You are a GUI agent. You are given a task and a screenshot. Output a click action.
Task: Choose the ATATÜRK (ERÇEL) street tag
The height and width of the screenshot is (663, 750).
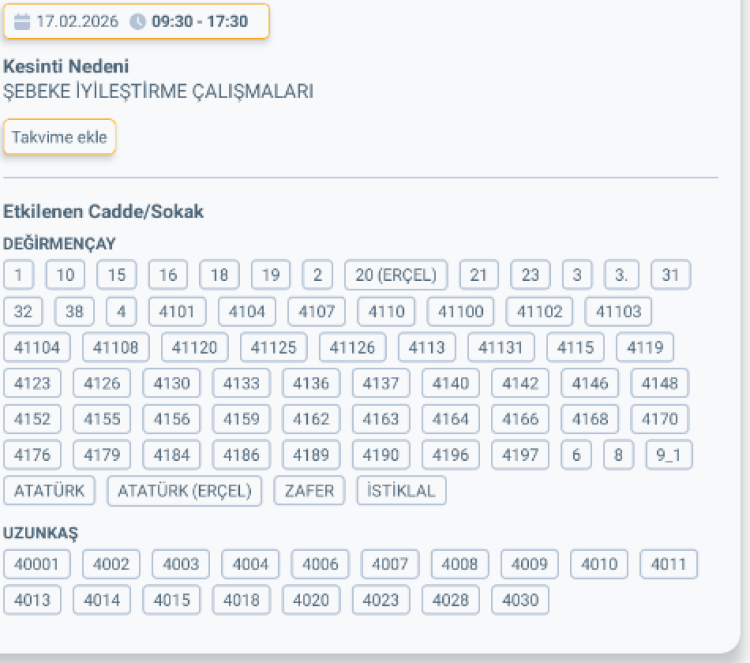(x=184, y=491)
